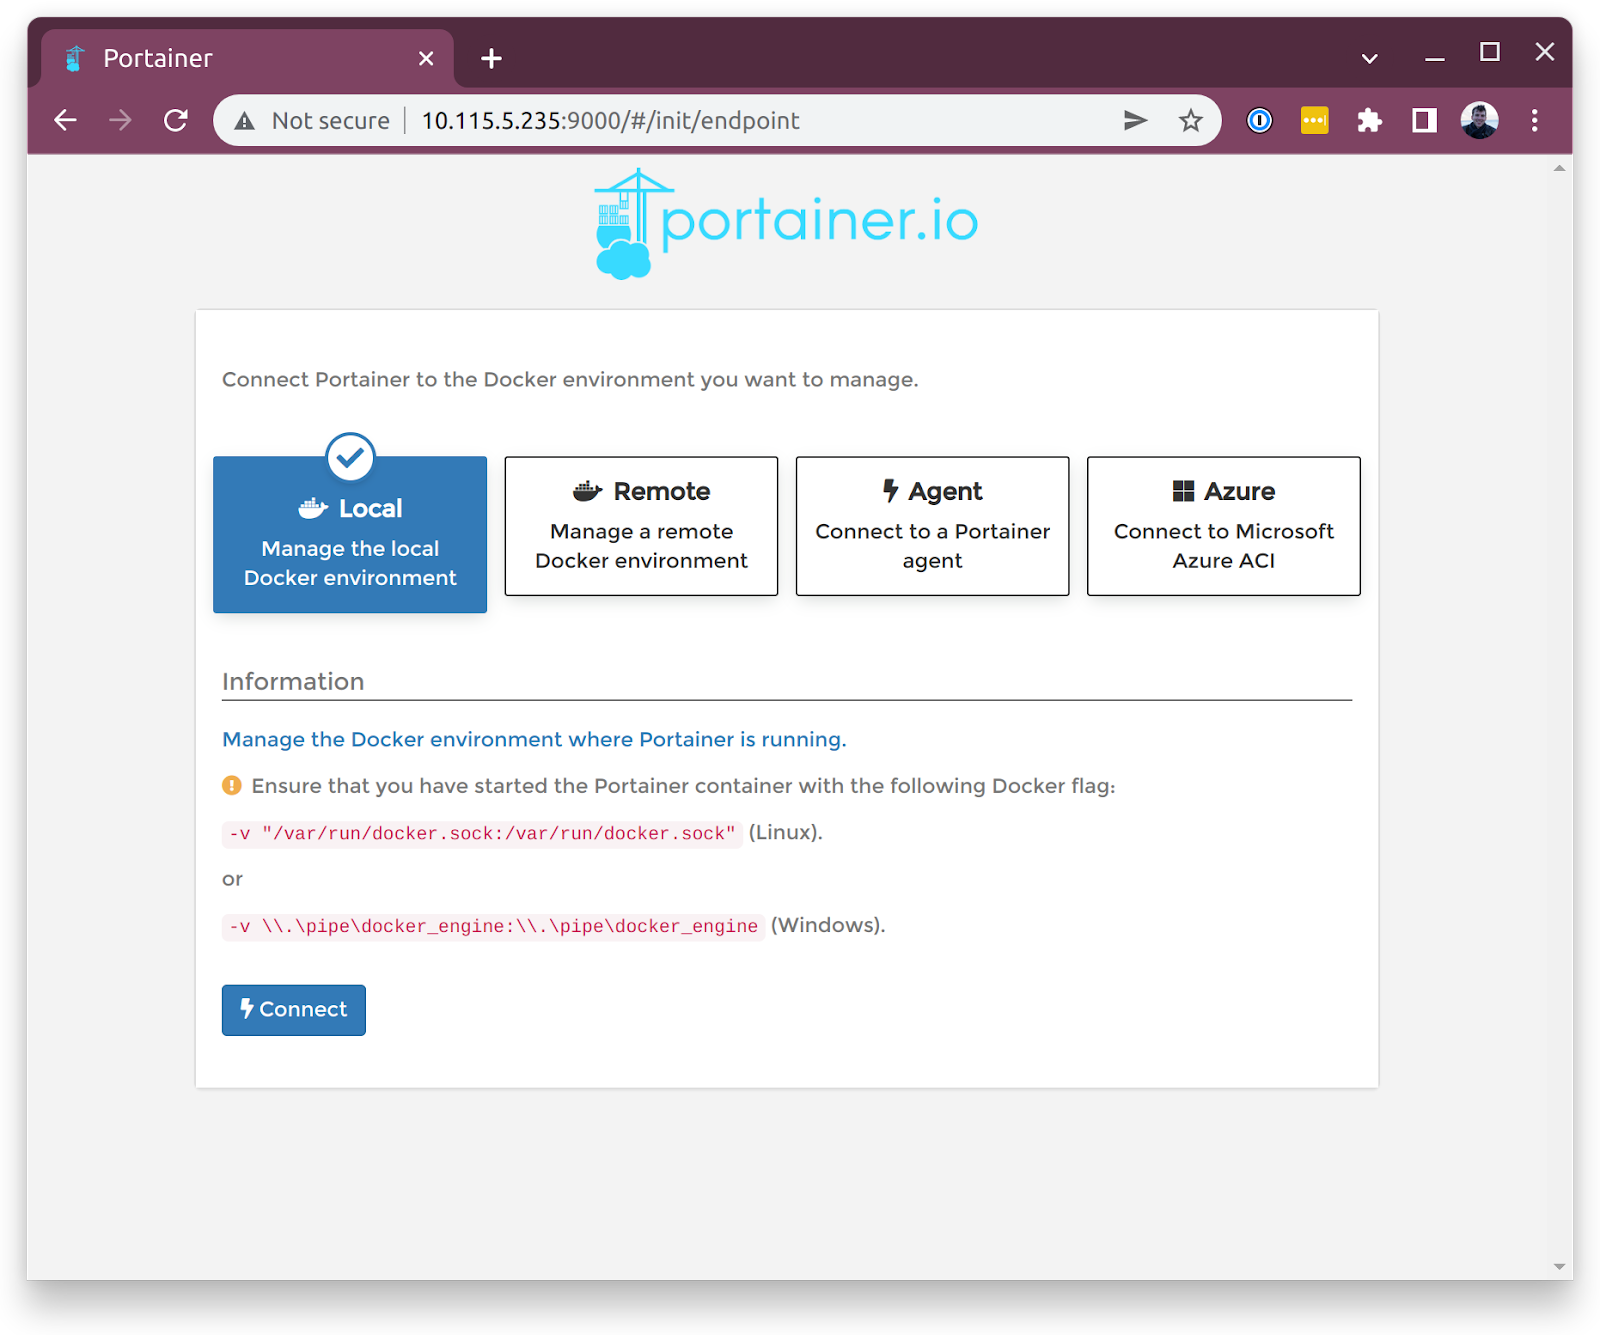Open Chrome's three-dot menu
The image size is (1600, 1335).
pos(1534,121)
